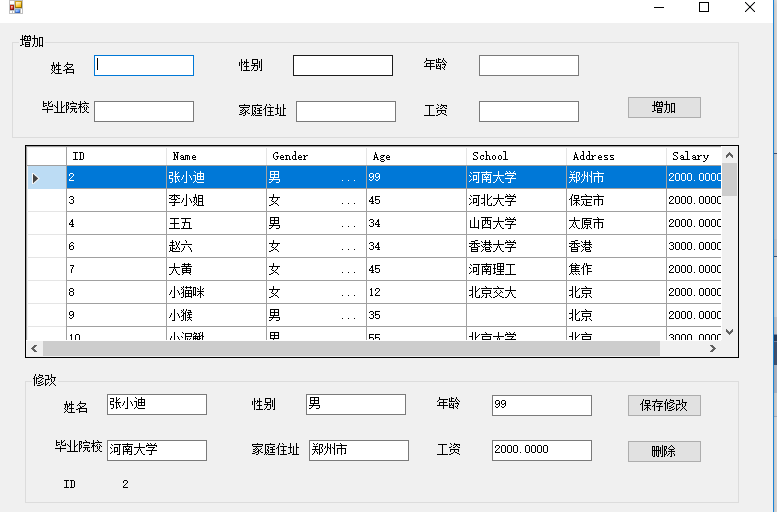777x512 pixels.
Task: Select row header of the 赵六 row
Action: click(47, 246)
